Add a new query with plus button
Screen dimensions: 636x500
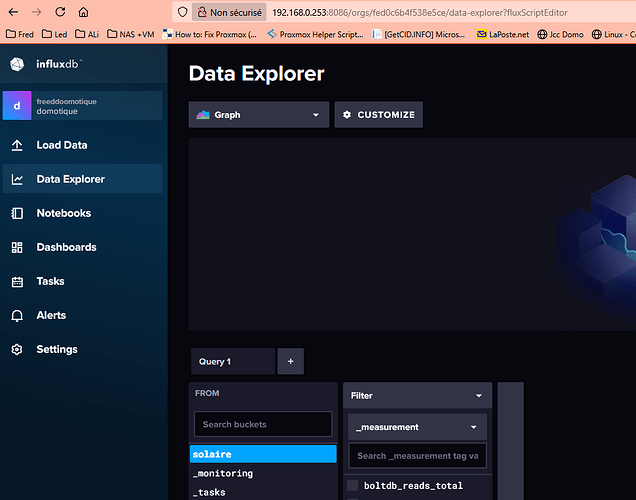290,361
